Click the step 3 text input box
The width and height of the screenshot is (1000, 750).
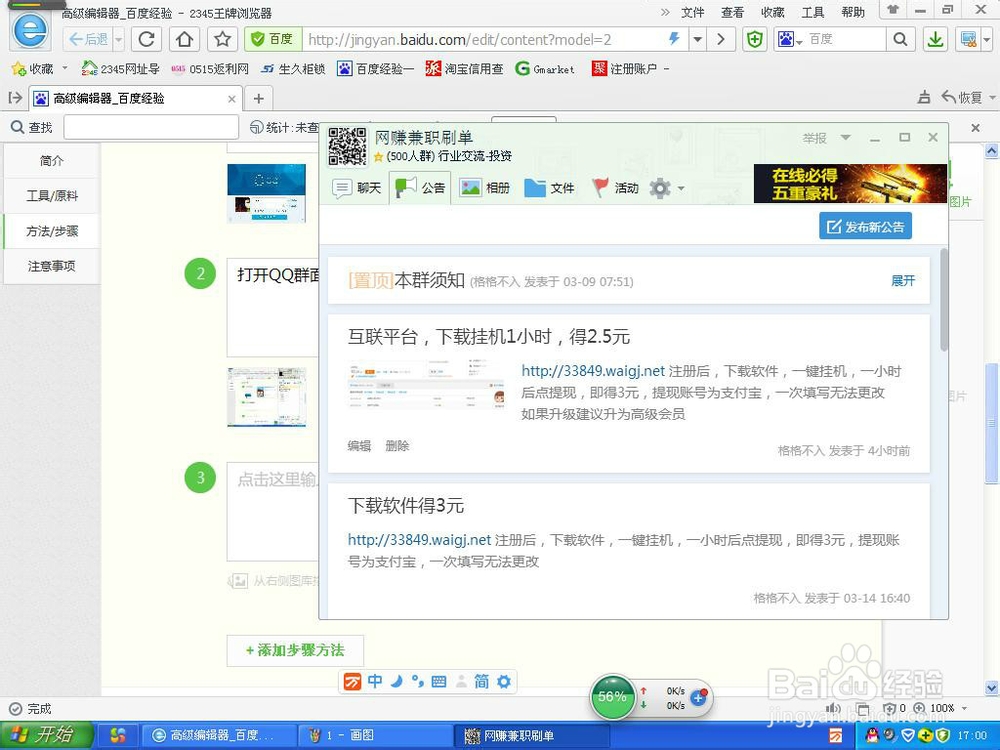click(x=273, y=511)
